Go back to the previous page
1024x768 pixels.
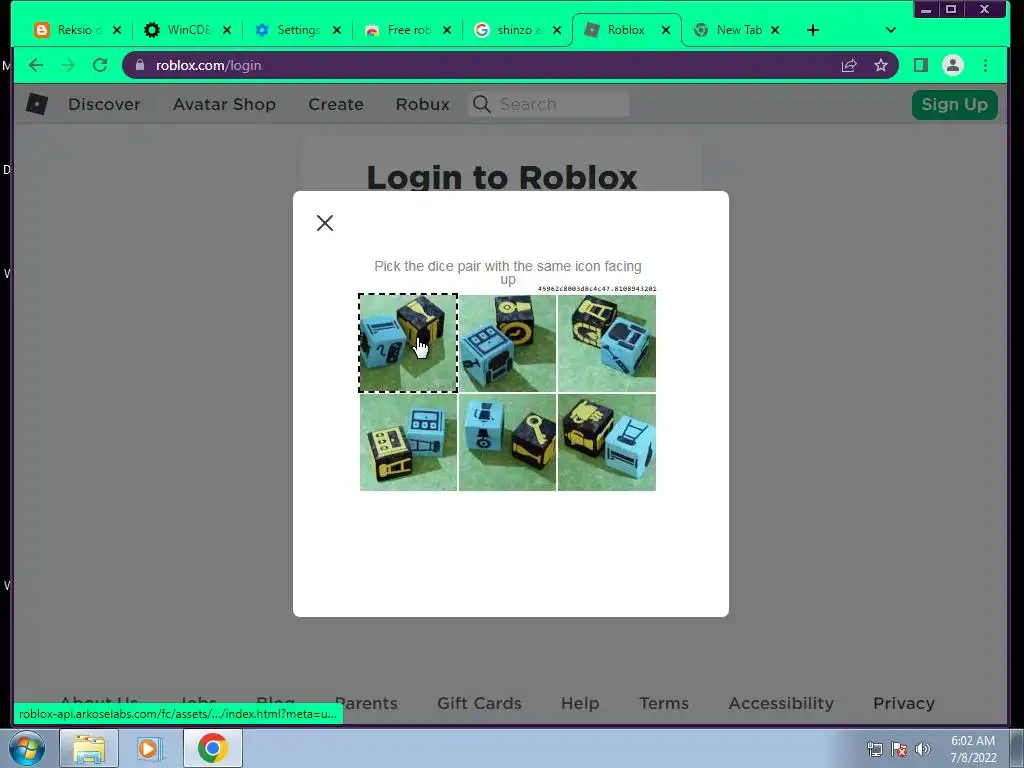36,65
